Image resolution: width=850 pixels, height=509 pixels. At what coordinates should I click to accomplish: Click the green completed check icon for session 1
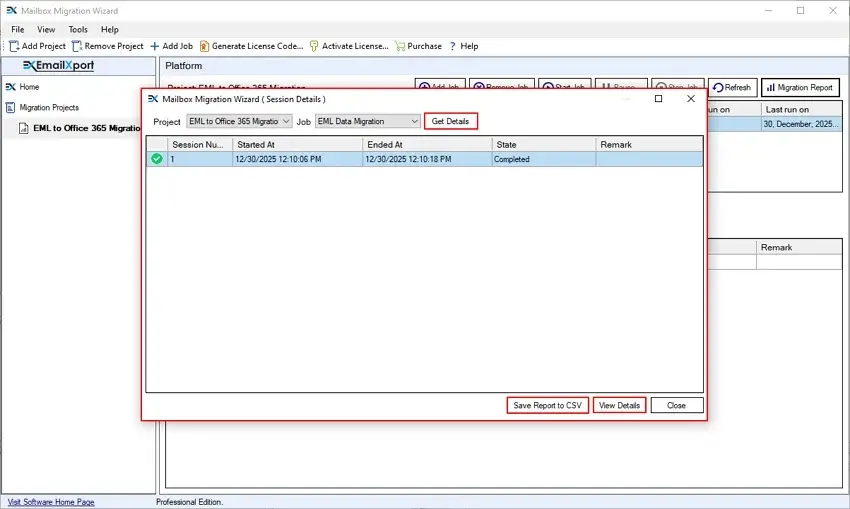pos(157,159)
